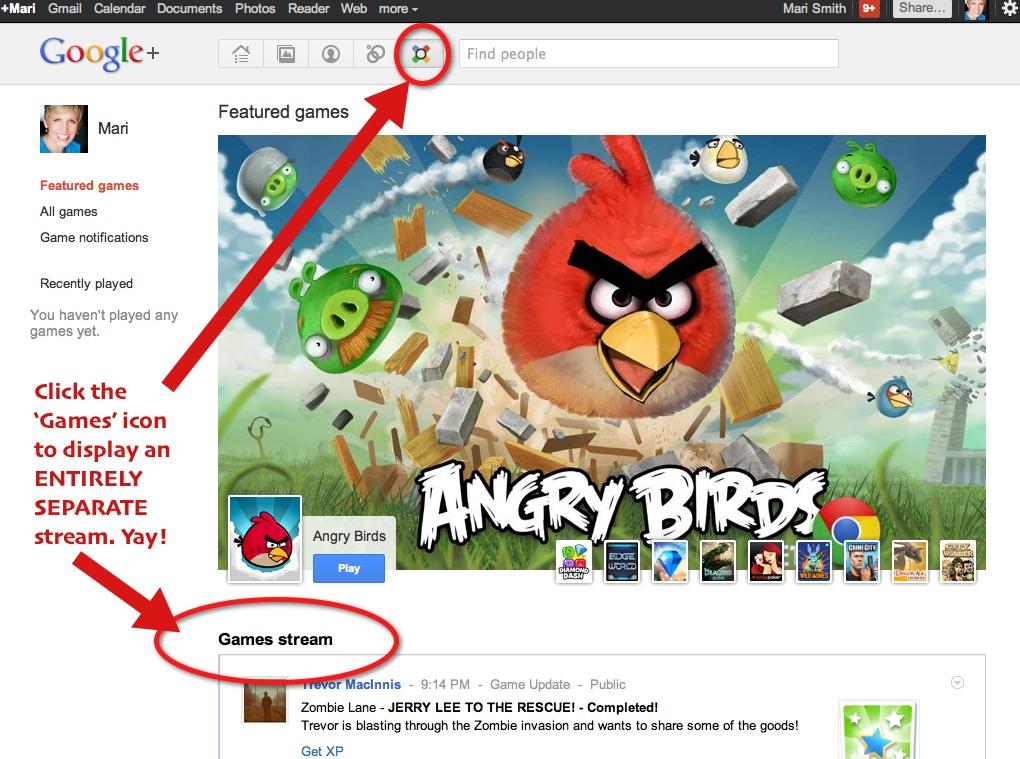Viewport: 1020px width, 759px height.
Task: Click the 'Games stream' heading
Action: [275, 639]
